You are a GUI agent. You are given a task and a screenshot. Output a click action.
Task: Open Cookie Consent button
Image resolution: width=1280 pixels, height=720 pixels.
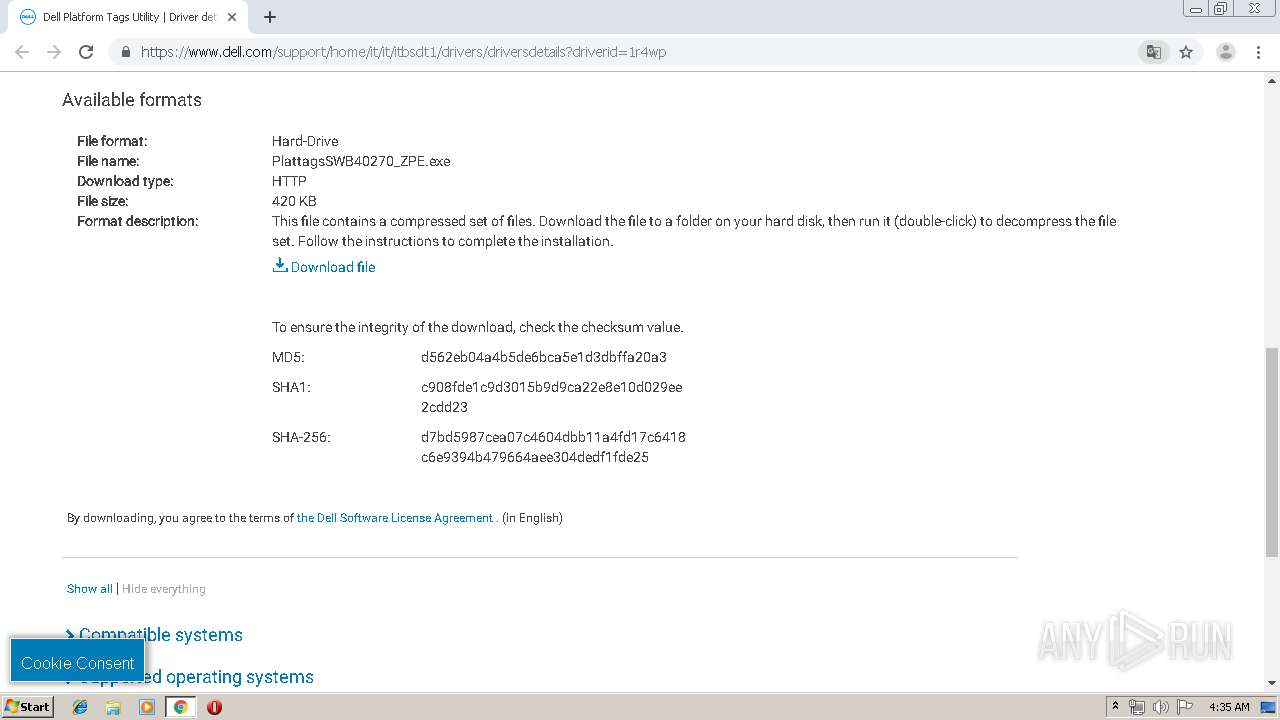point(77,662)
